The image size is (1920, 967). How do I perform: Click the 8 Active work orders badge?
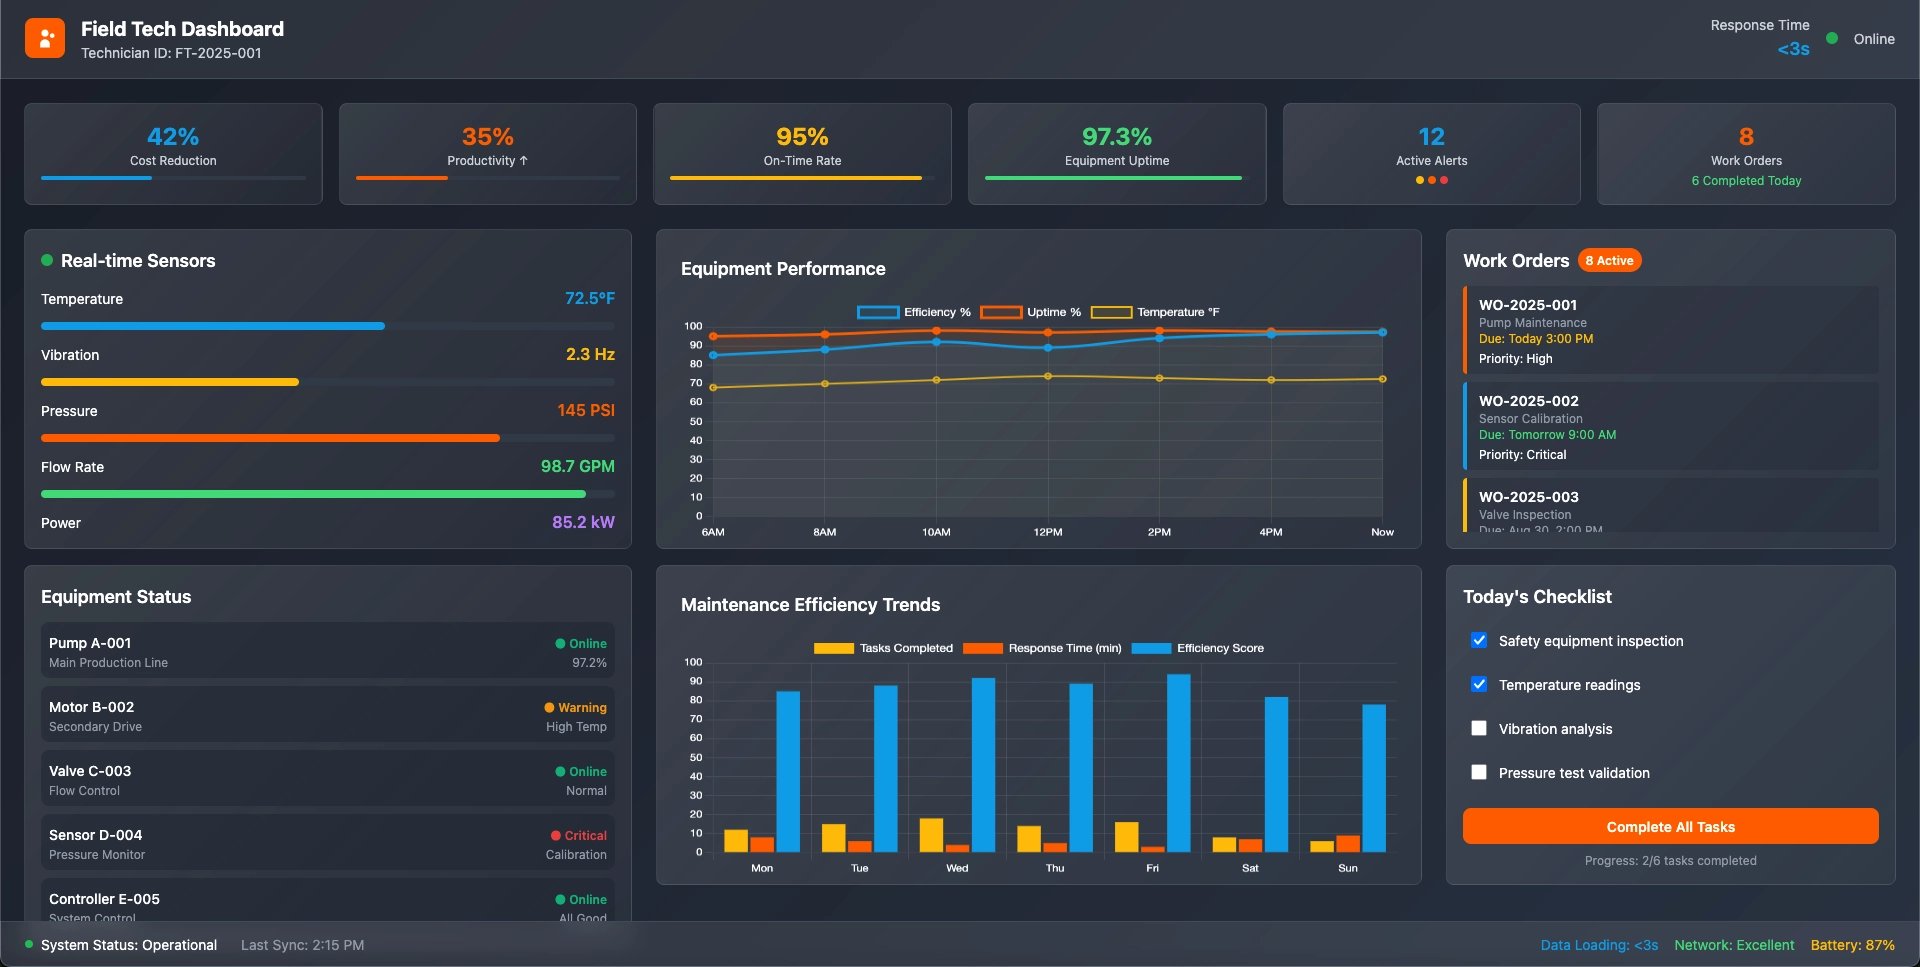1609,260
